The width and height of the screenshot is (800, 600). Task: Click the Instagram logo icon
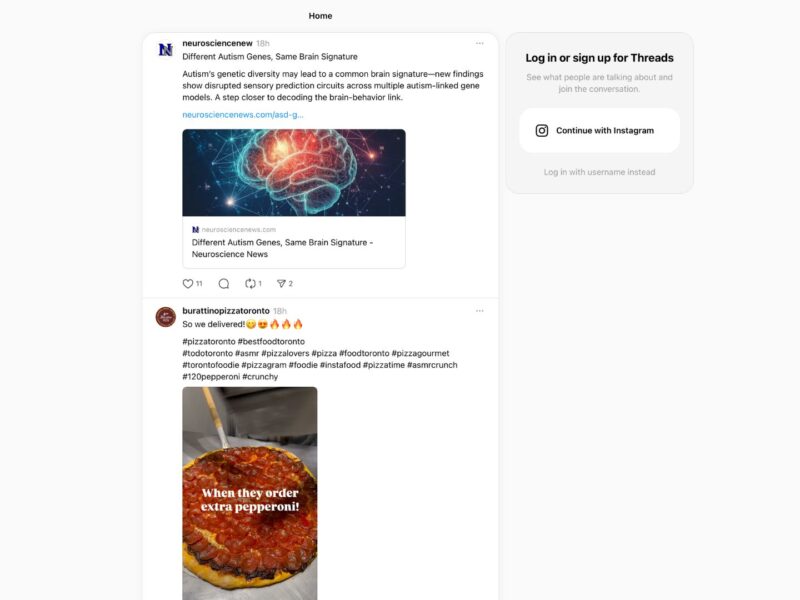[x=542, y=131]
